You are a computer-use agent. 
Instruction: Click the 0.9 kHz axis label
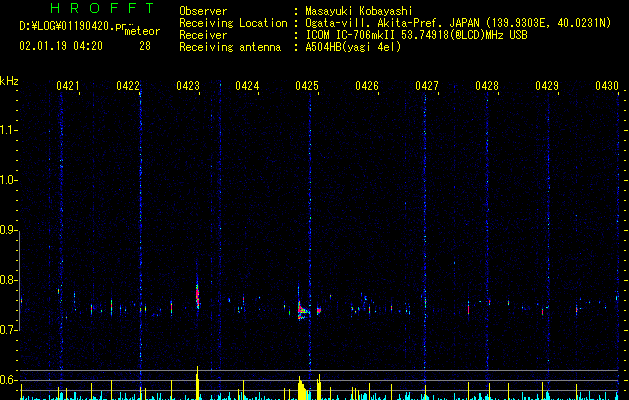[x=9, y=230]
